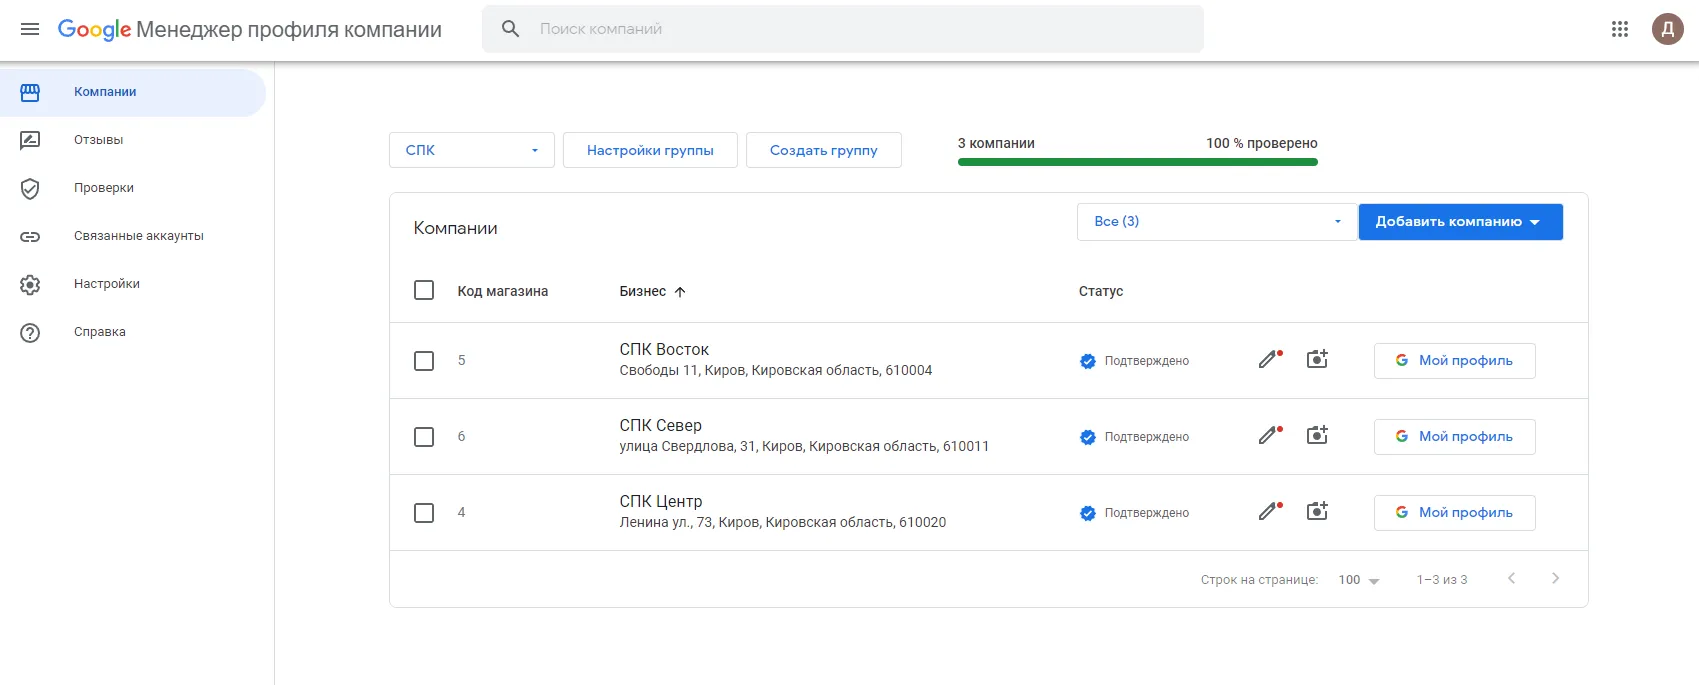This screenshot has height=685, width=1699.
Task: Sort by Бизнес column arrow
Action: (x=680, y=292)
